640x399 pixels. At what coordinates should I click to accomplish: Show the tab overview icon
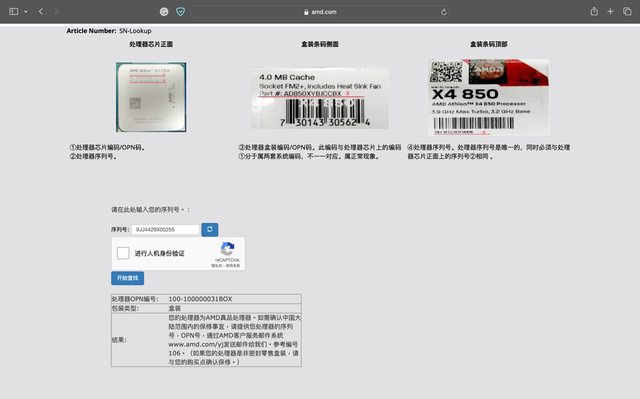click(627, 11)
